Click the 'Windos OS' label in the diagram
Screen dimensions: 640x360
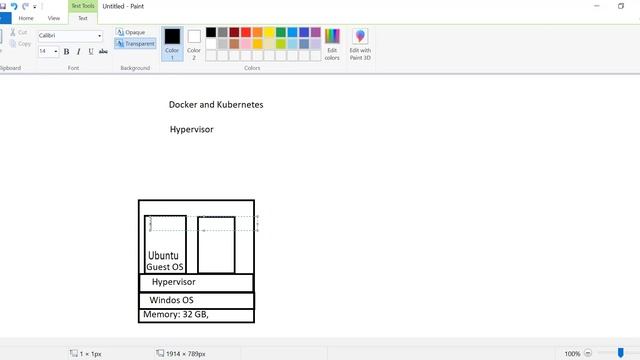pos(171,300)
